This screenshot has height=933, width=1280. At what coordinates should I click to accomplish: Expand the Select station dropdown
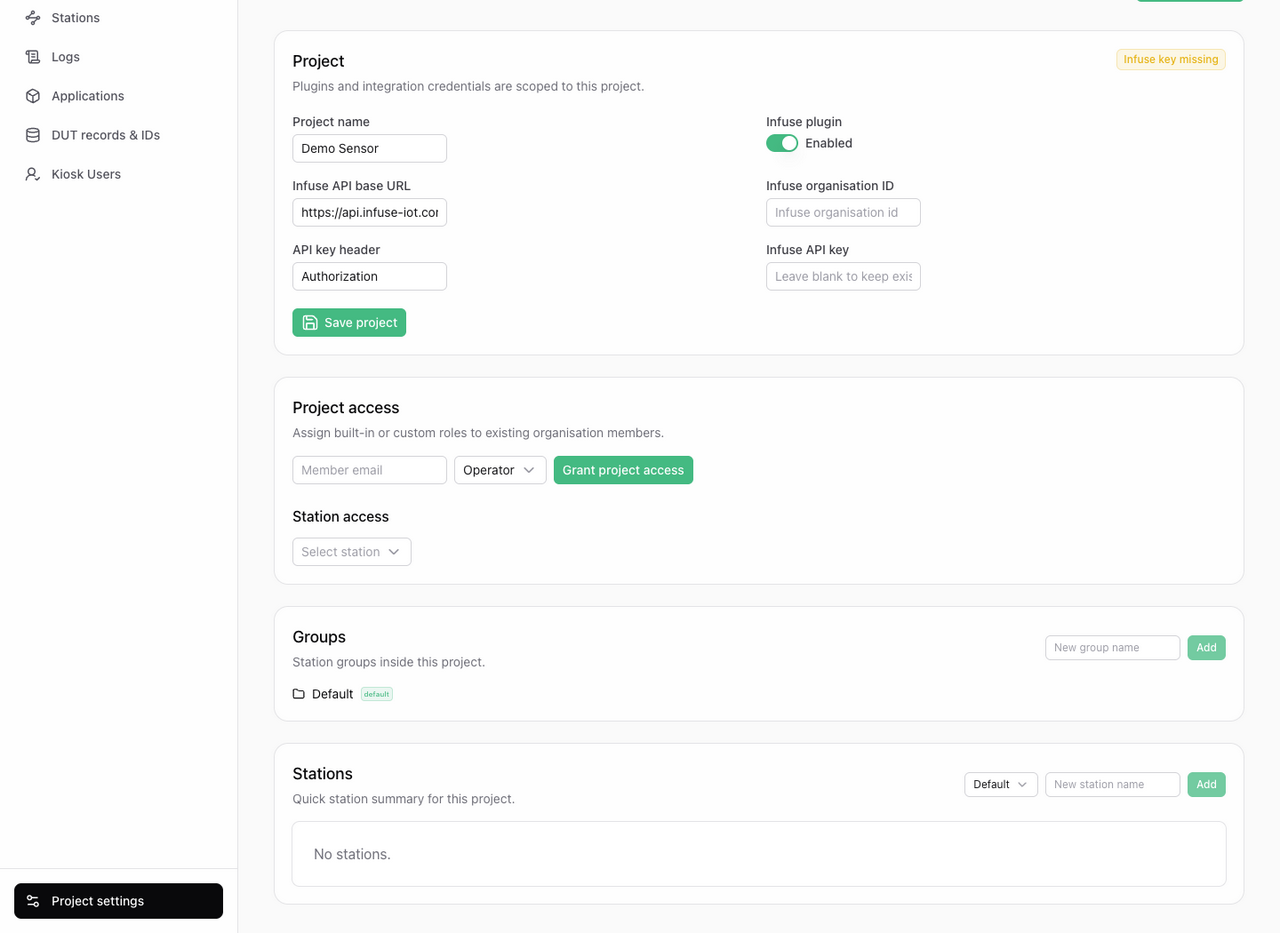coord(352,552)
